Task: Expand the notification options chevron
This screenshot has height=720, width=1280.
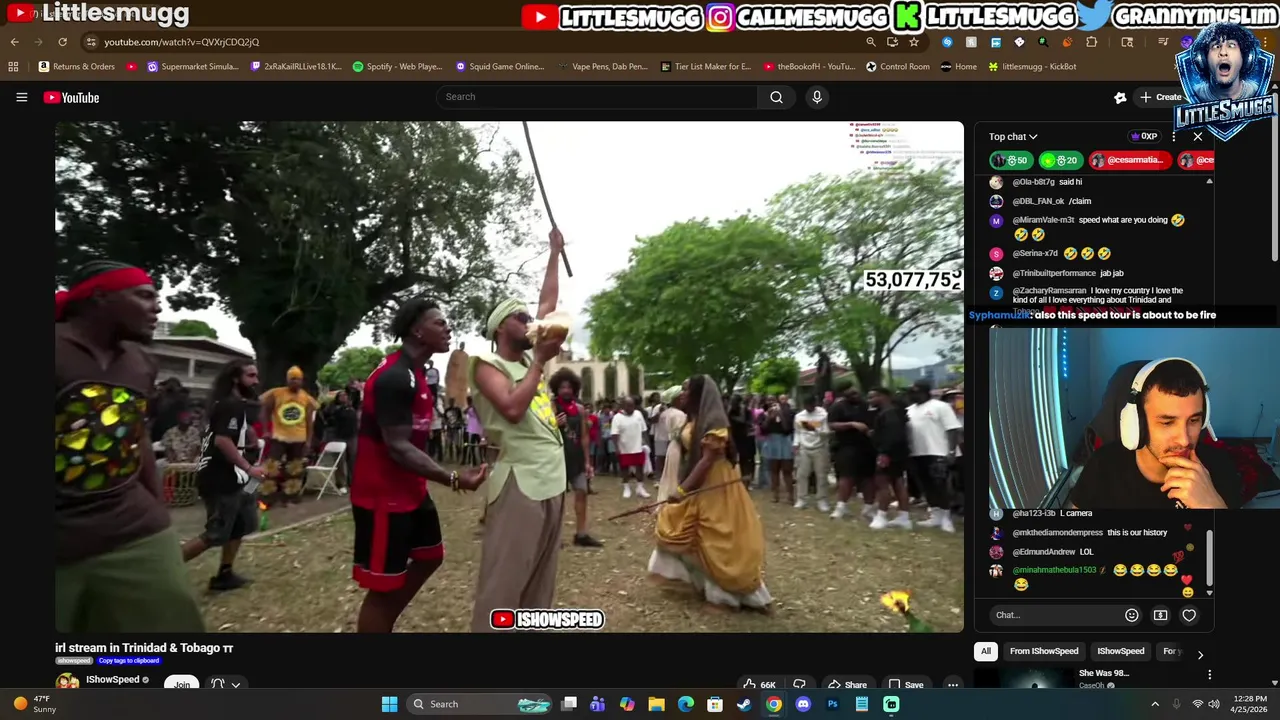Action: click(236, 685)
